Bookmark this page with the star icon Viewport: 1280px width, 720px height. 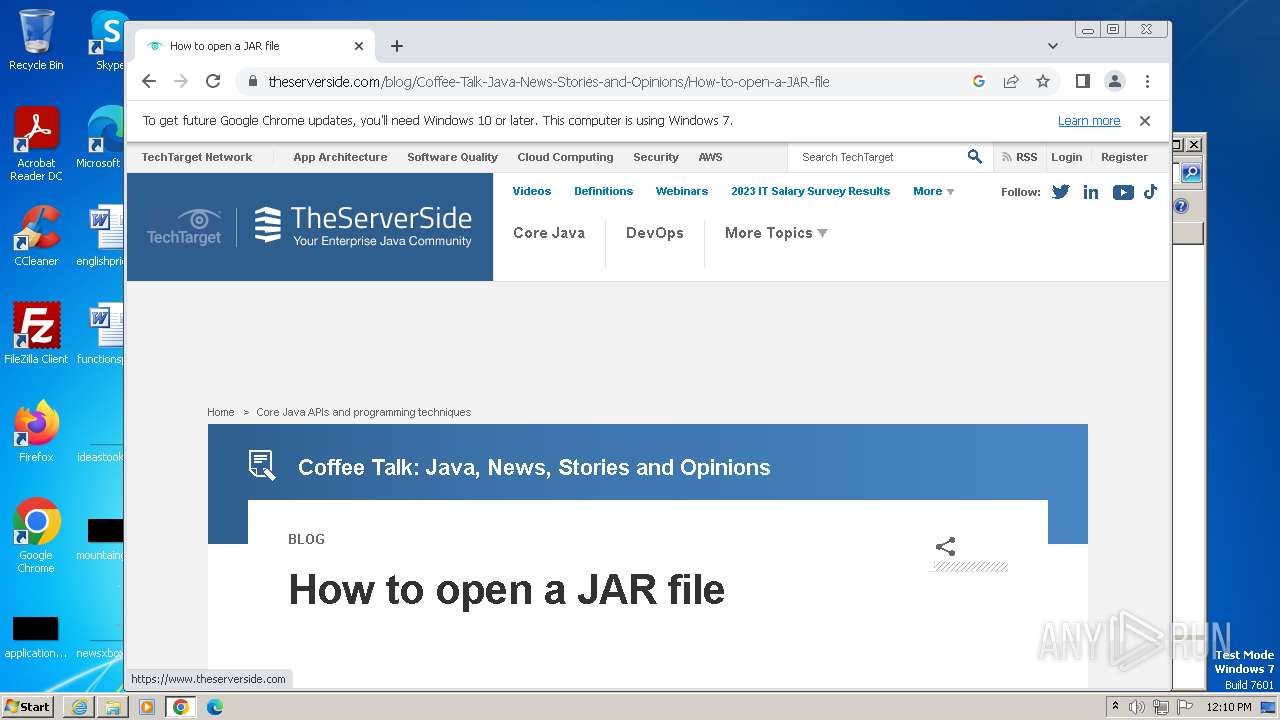(x=1043, y=82)
